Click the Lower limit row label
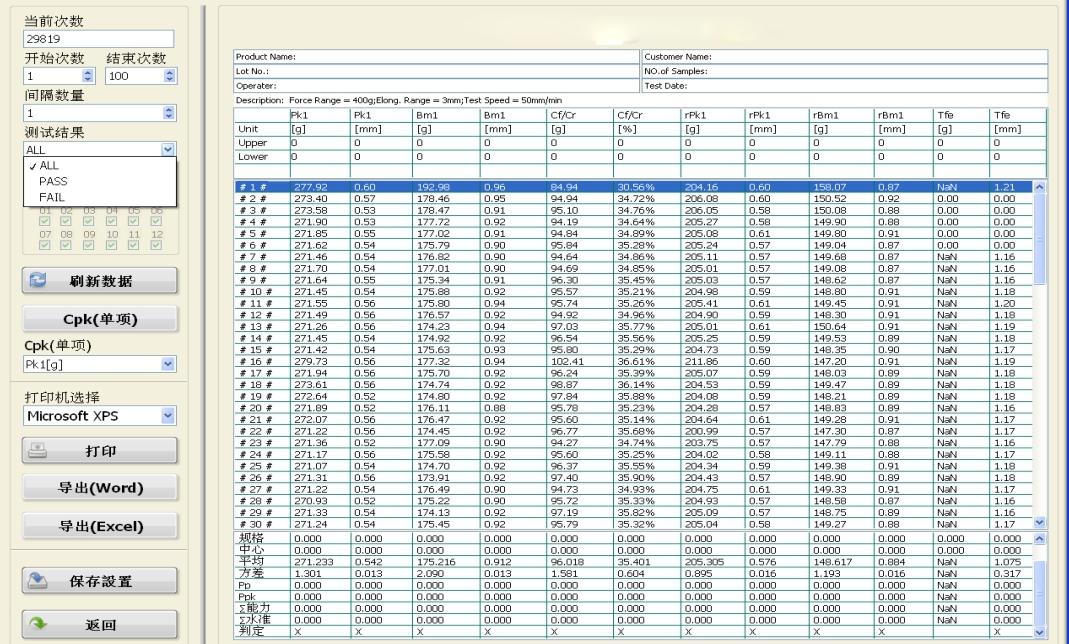This screenshot has width=1069, height=644. click(252, 157)
